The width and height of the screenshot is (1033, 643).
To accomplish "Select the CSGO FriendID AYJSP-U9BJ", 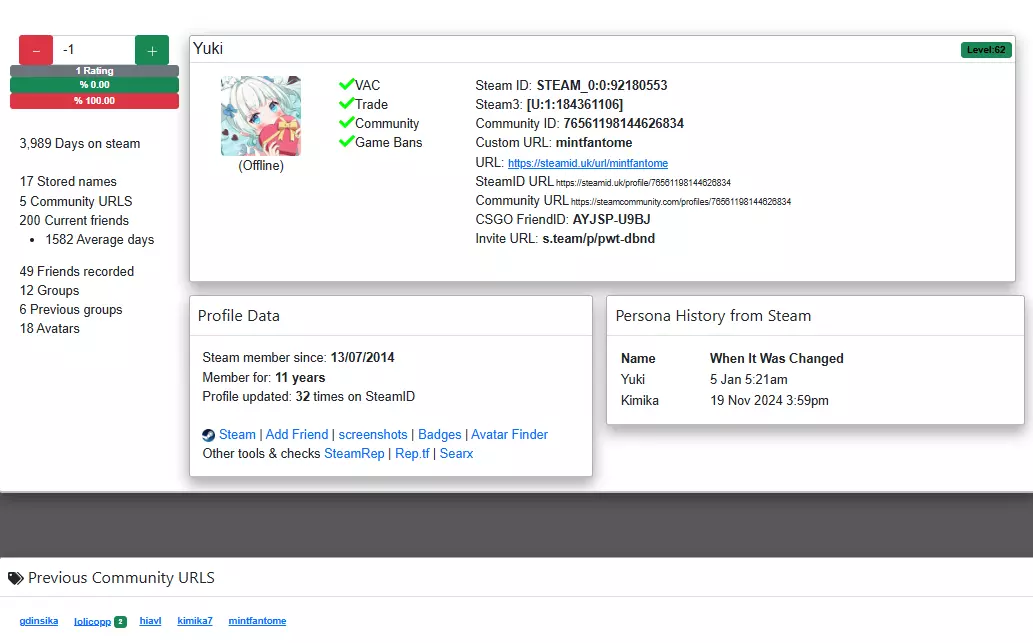I will (611, 219).
